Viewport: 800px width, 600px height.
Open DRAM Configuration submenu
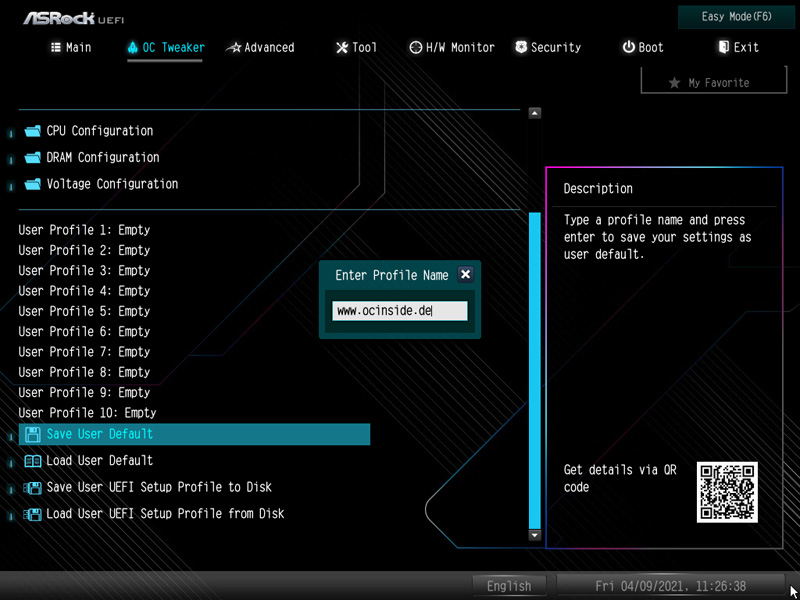click(103, 158)
